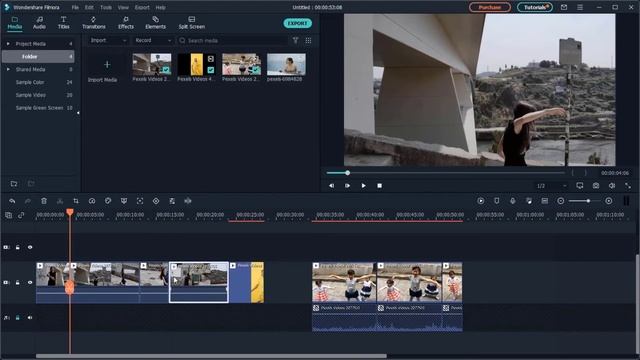
Task: Click the Motion Tracking target icon
Action: (140, 201)
